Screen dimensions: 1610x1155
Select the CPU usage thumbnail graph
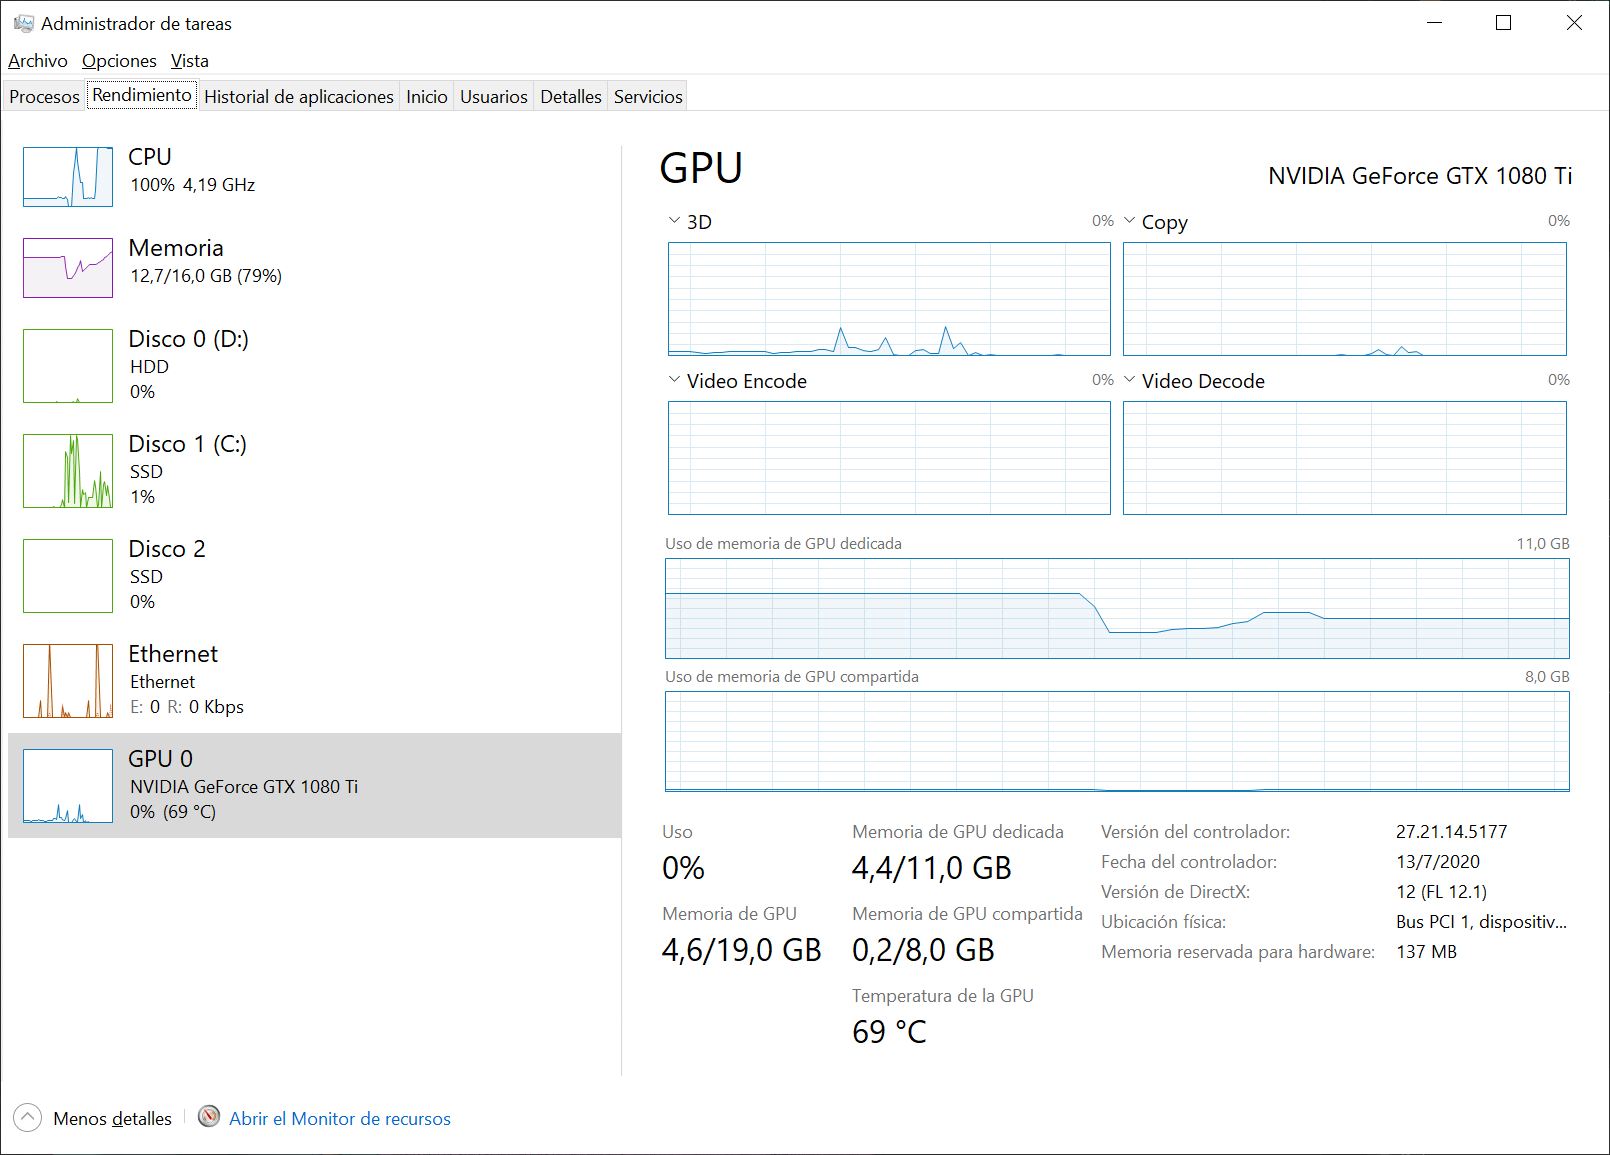pos(68,177)
